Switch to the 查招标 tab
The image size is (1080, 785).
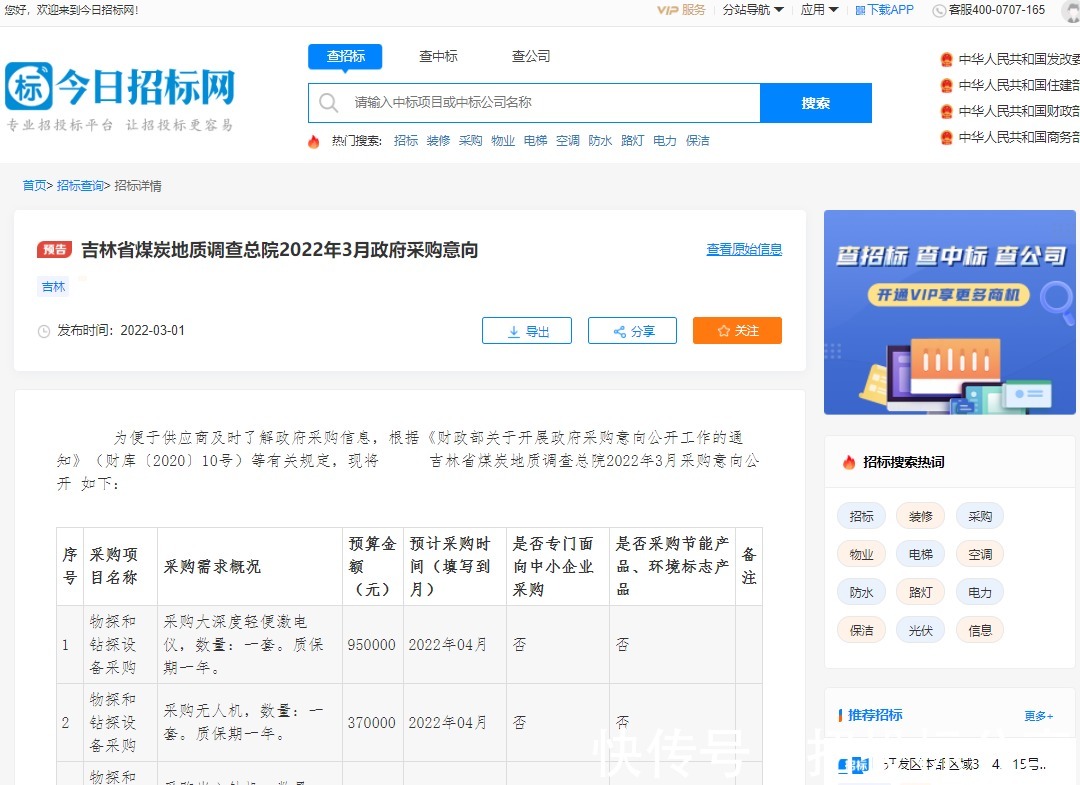pos(345,56)
